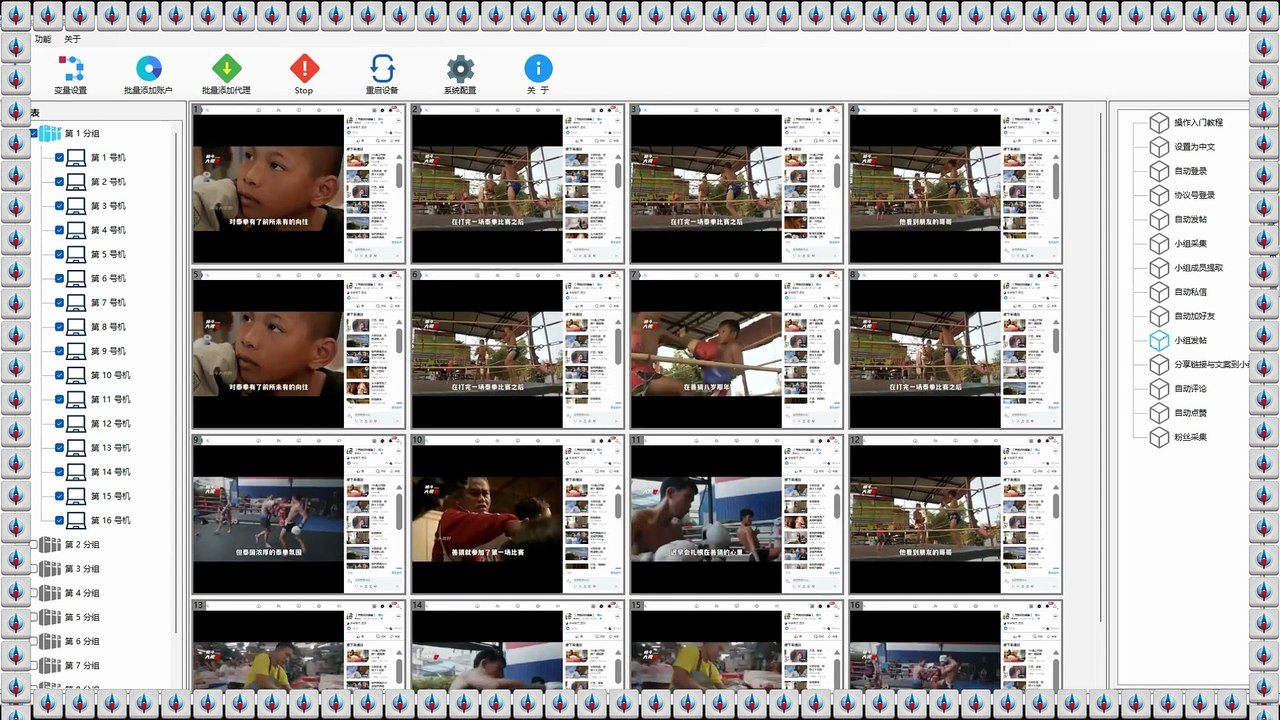Click the group icon of 第 3 分组
1280x720 pixels.
click(50, 569)
